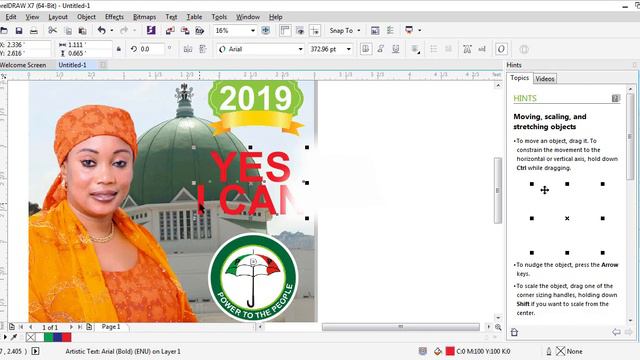Viewport: 640px width, 360px height.
Task: Open the Window menu
Action: [248, 17]
